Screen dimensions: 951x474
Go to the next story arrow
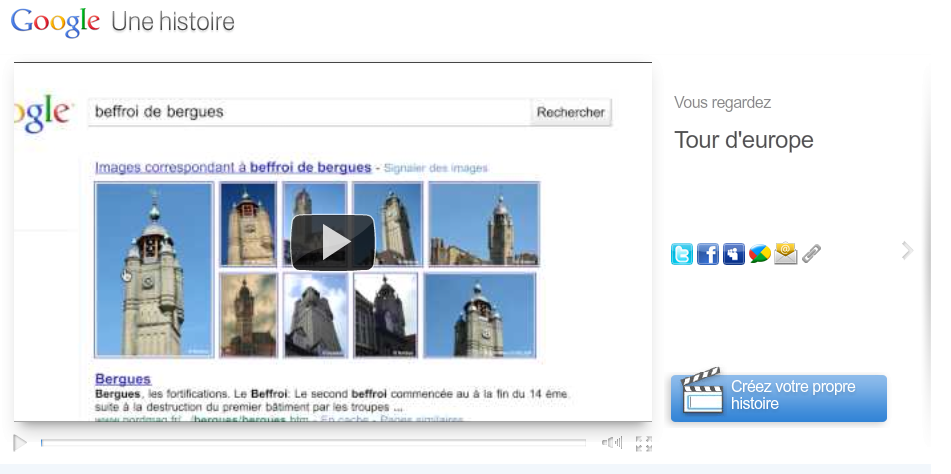tap(907, 250)
